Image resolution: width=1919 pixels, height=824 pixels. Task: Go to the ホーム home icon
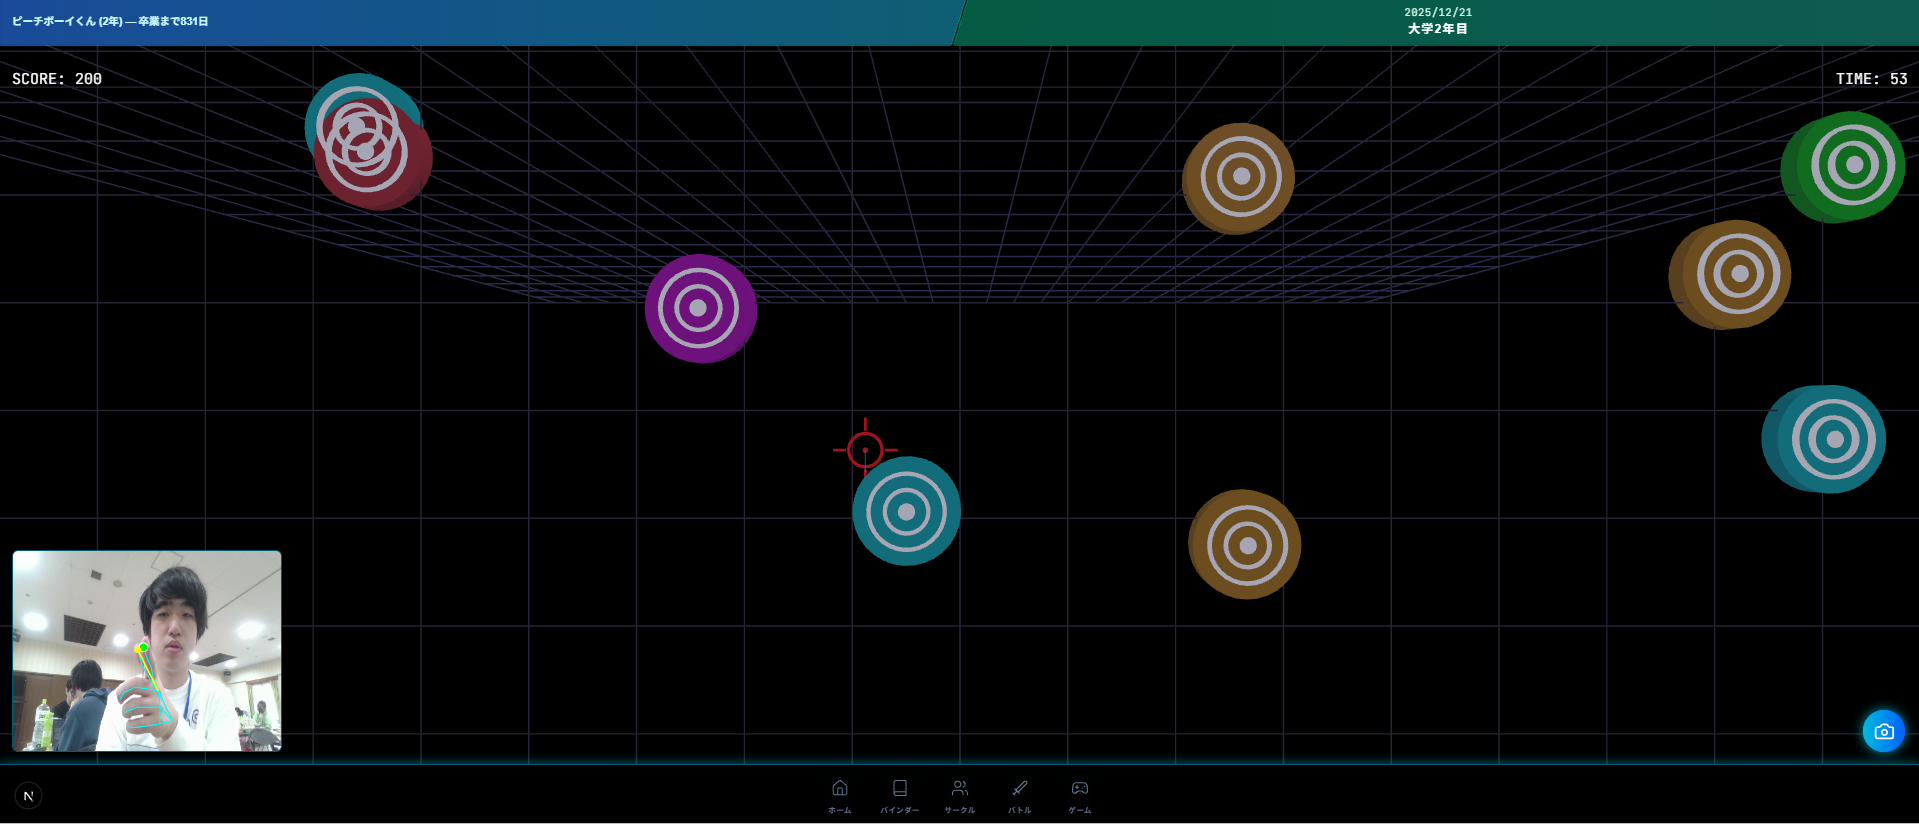pos(839,796)
